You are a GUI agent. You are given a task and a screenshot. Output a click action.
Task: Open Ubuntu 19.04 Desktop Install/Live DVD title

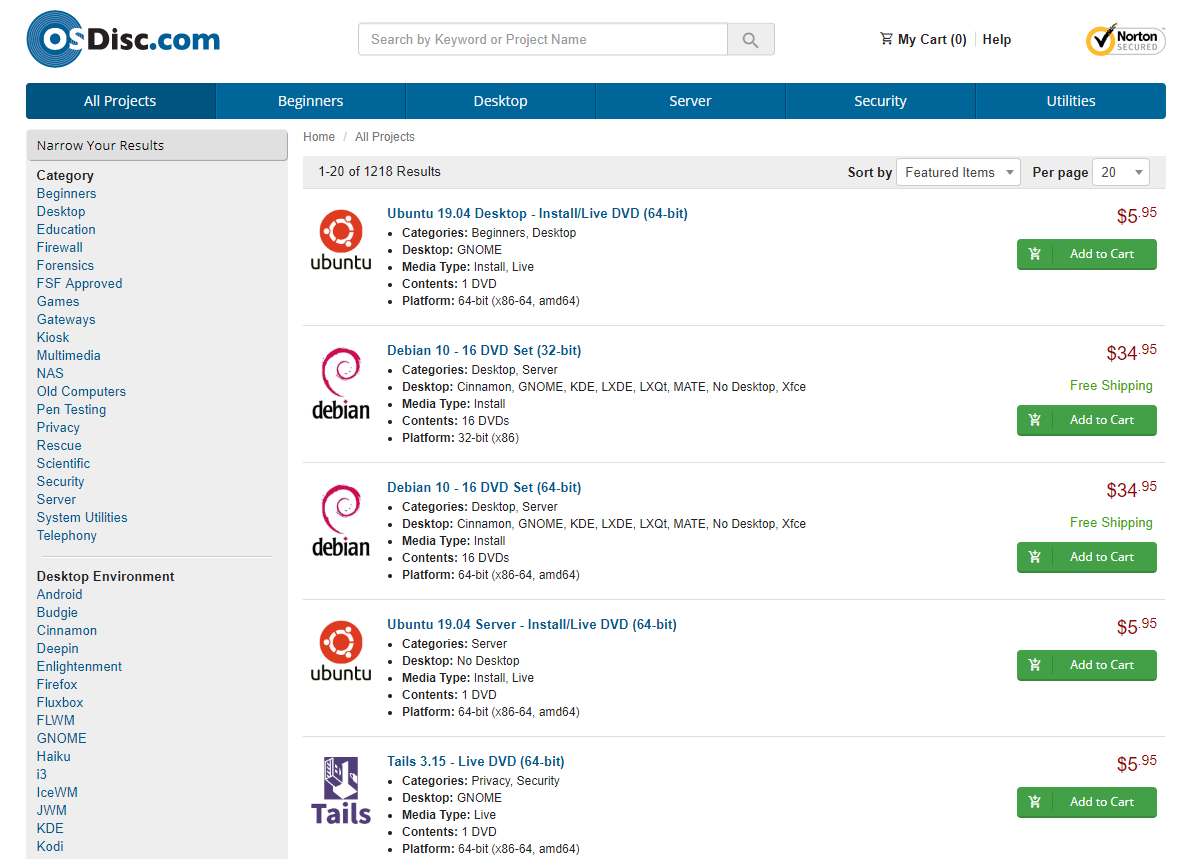pos(537,214)
